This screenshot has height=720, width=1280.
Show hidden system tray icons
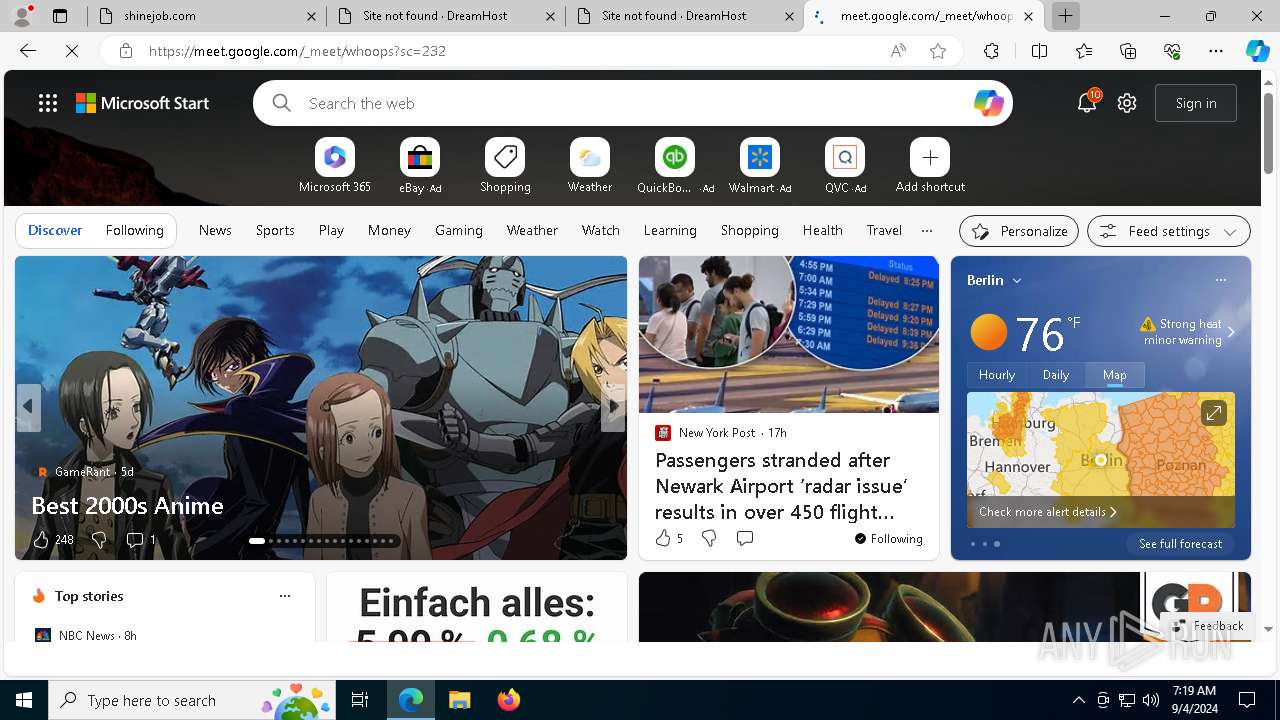1078,700
